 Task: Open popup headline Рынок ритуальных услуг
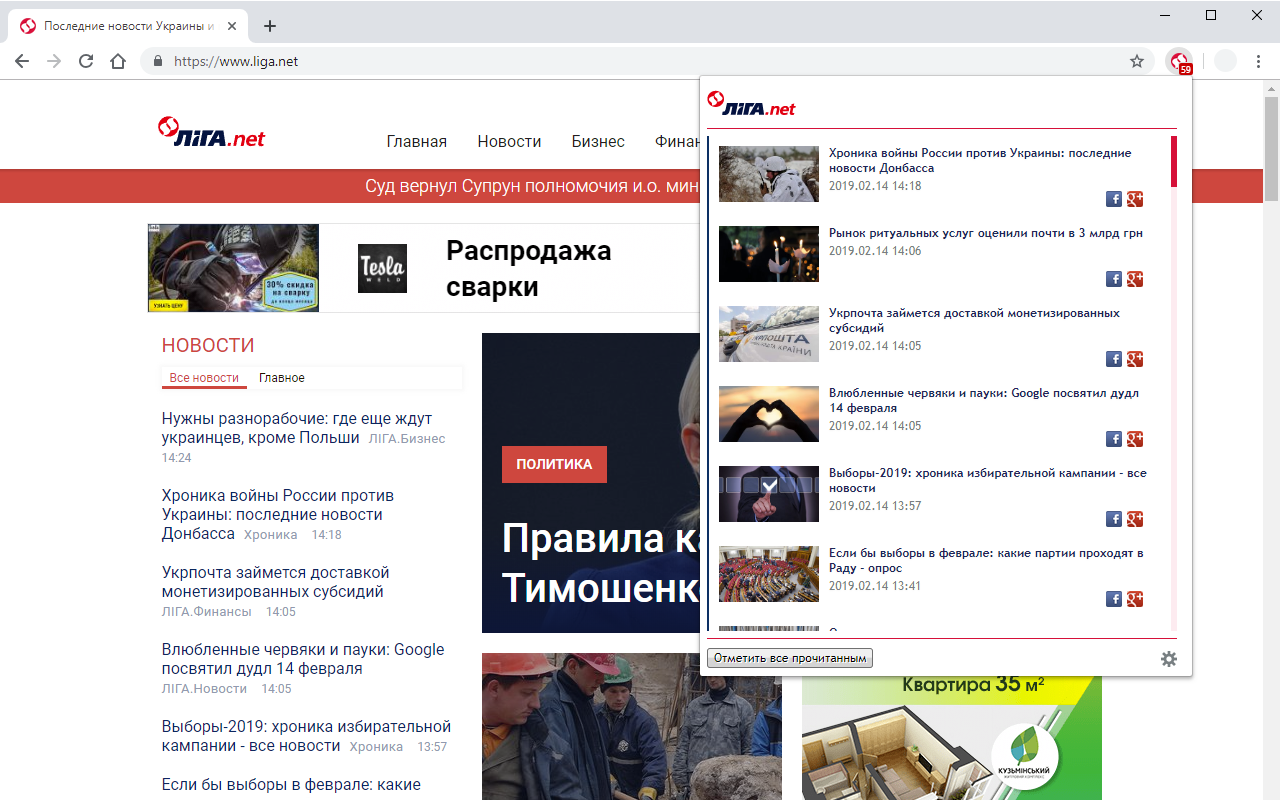(x=986, y=233)
